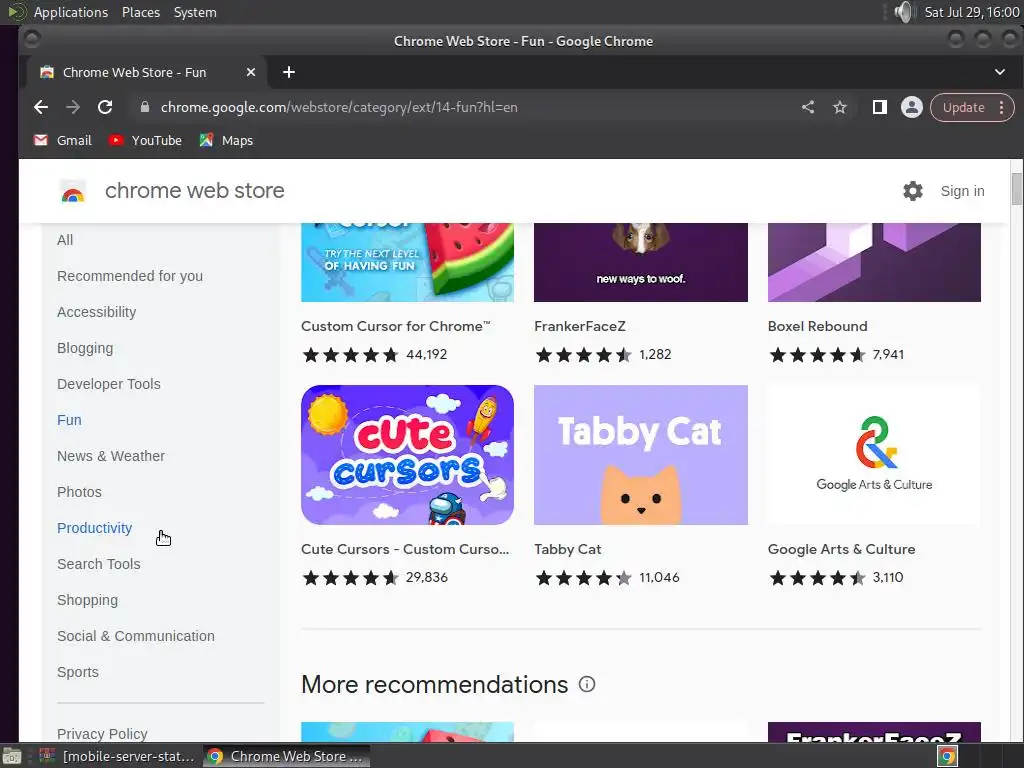Open the Chrome side panel icon
Image resolution: width=1024 pixels, height=768 pixels.
point(880,107)
